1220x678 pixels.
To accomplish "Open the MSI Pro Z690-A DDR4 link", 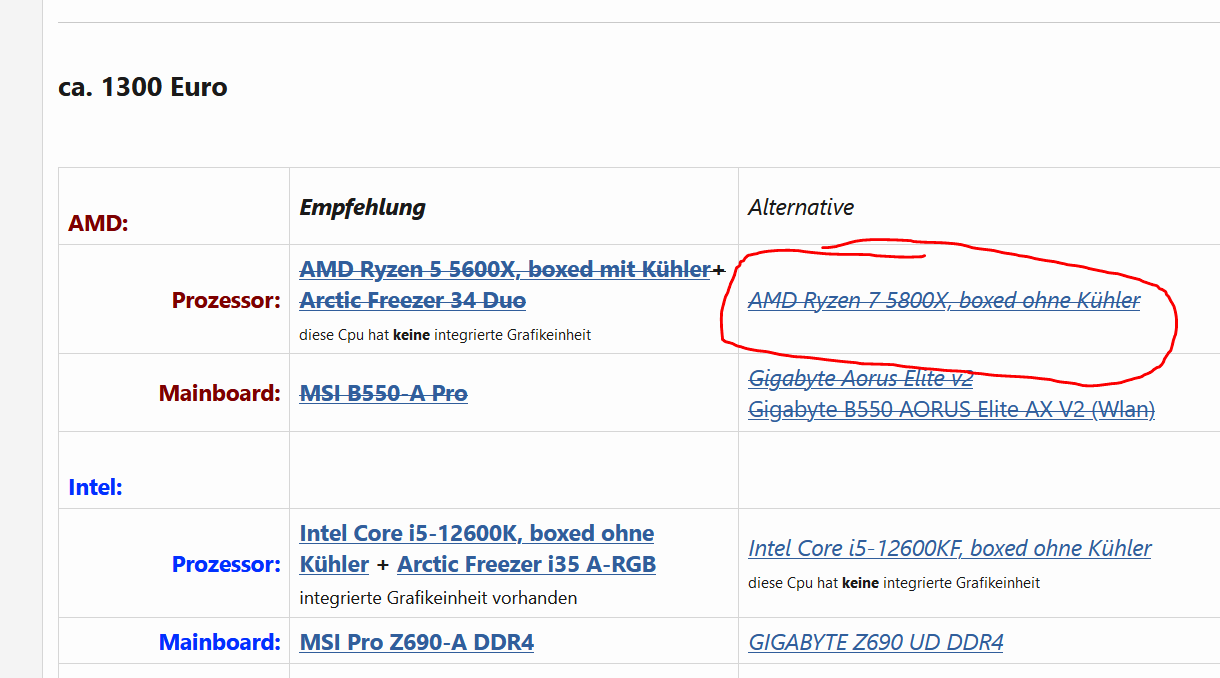I will point(417,642).
